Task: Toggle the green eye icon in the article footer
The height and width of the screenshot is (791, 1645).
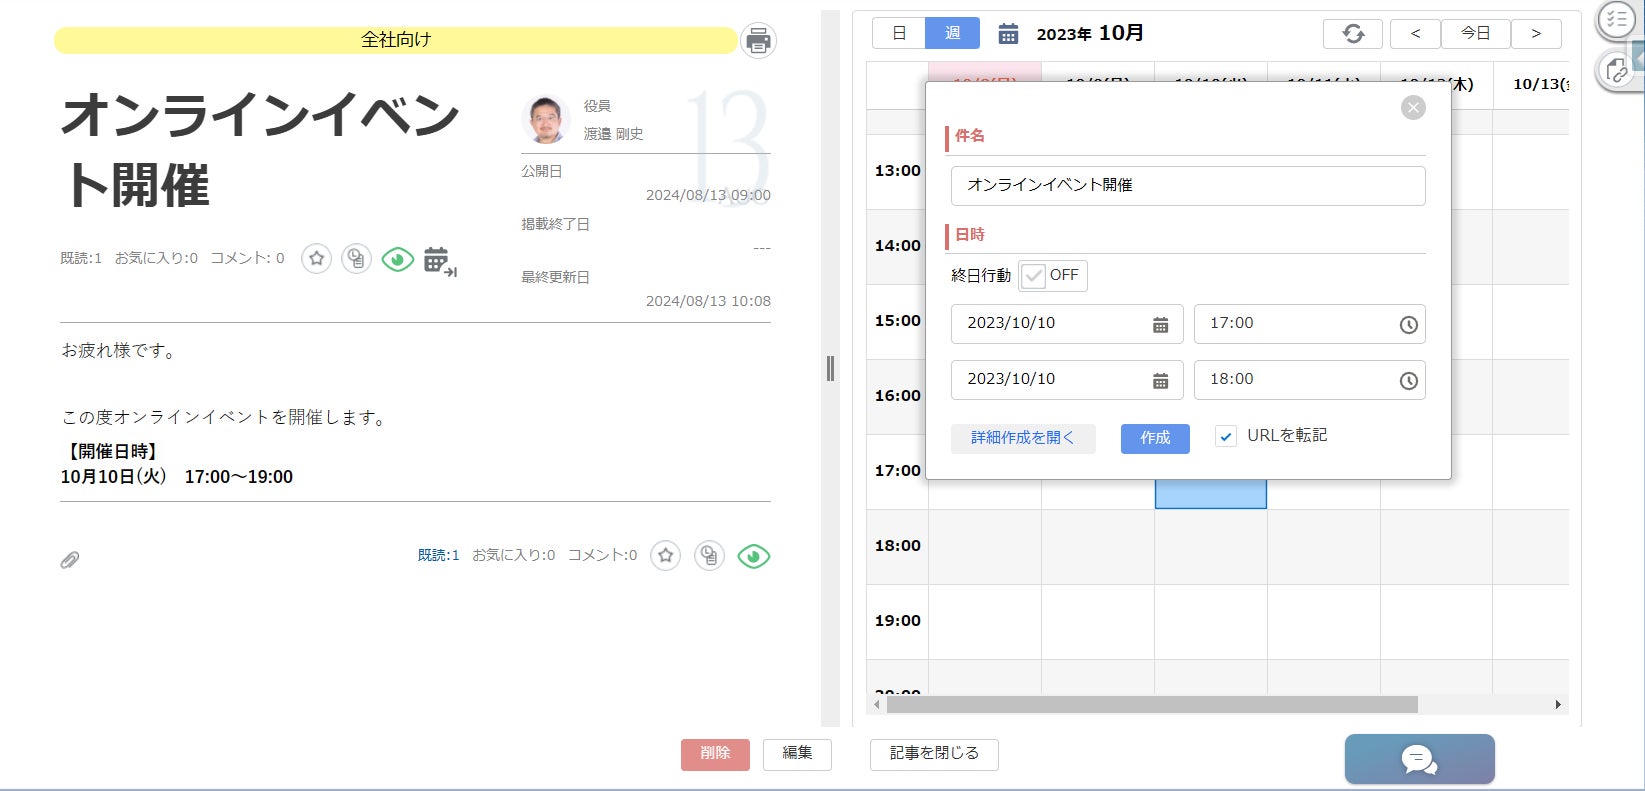Action: point(754,556)
